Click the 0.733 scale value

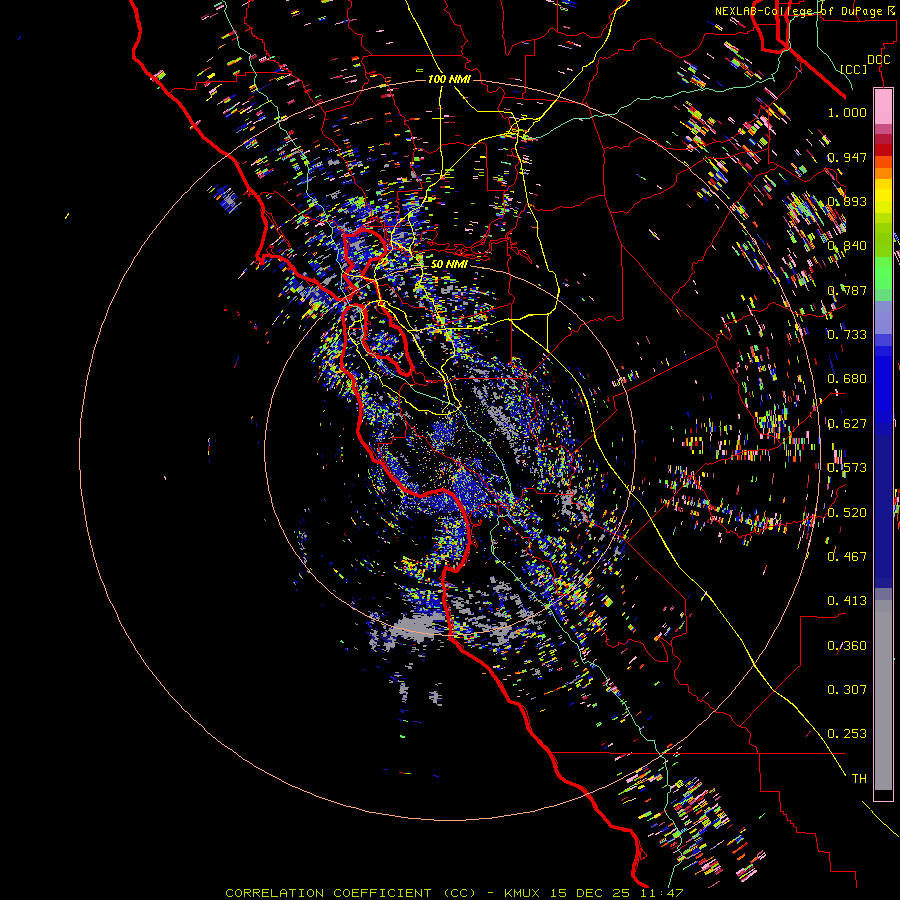pyautogui.click(x=847, y=334)
